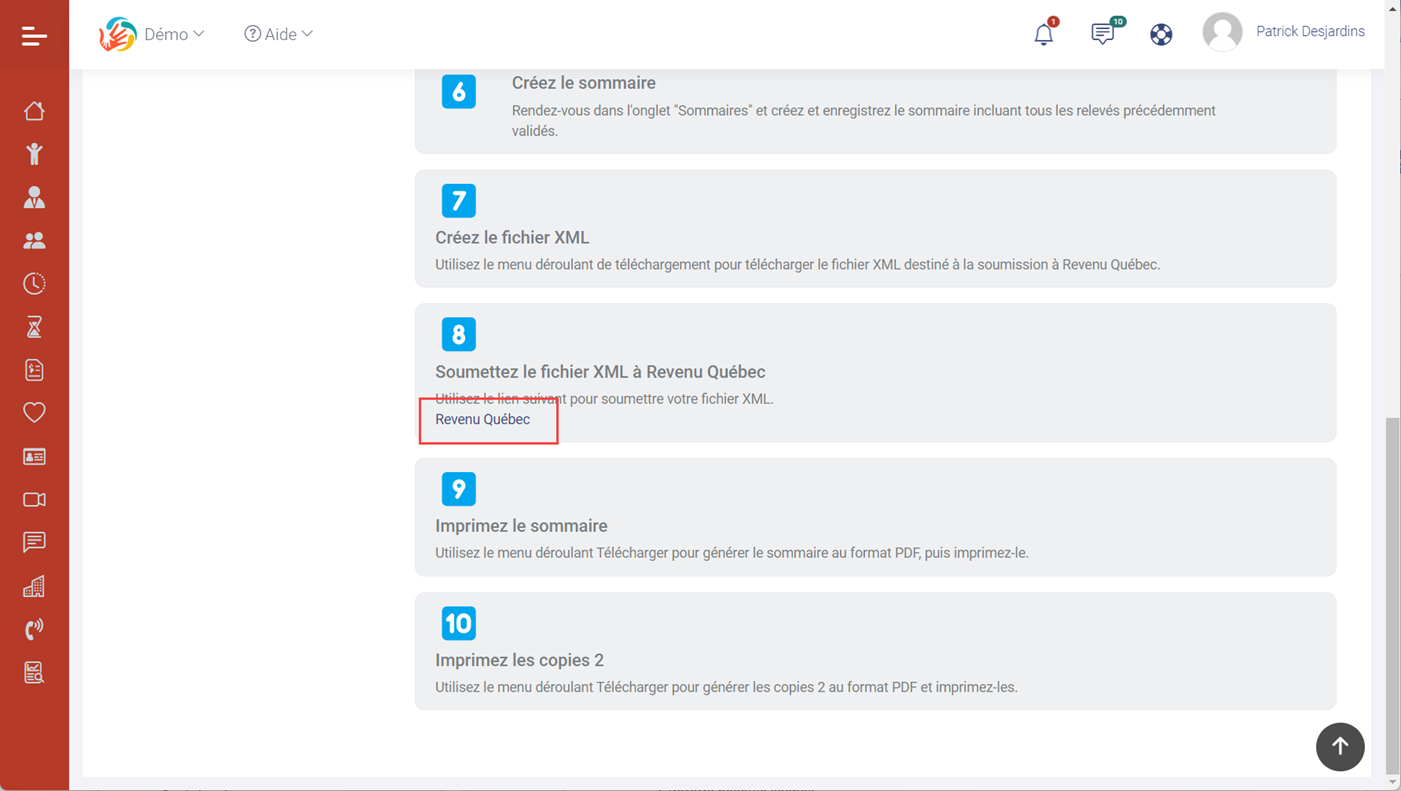Click the clock icon in sidebar
This screenshot has width=1401, height=791.
pos(34,283)
